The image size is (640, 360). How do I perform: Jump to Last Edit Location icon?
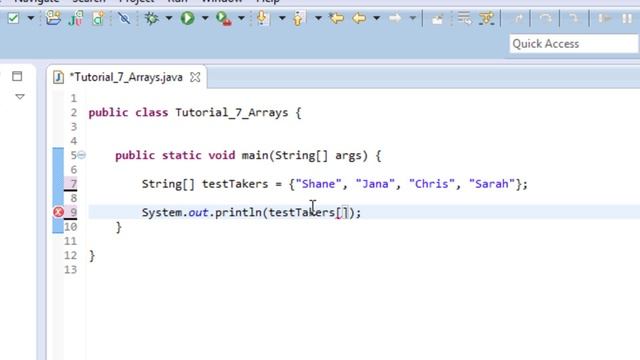point(336,18)
